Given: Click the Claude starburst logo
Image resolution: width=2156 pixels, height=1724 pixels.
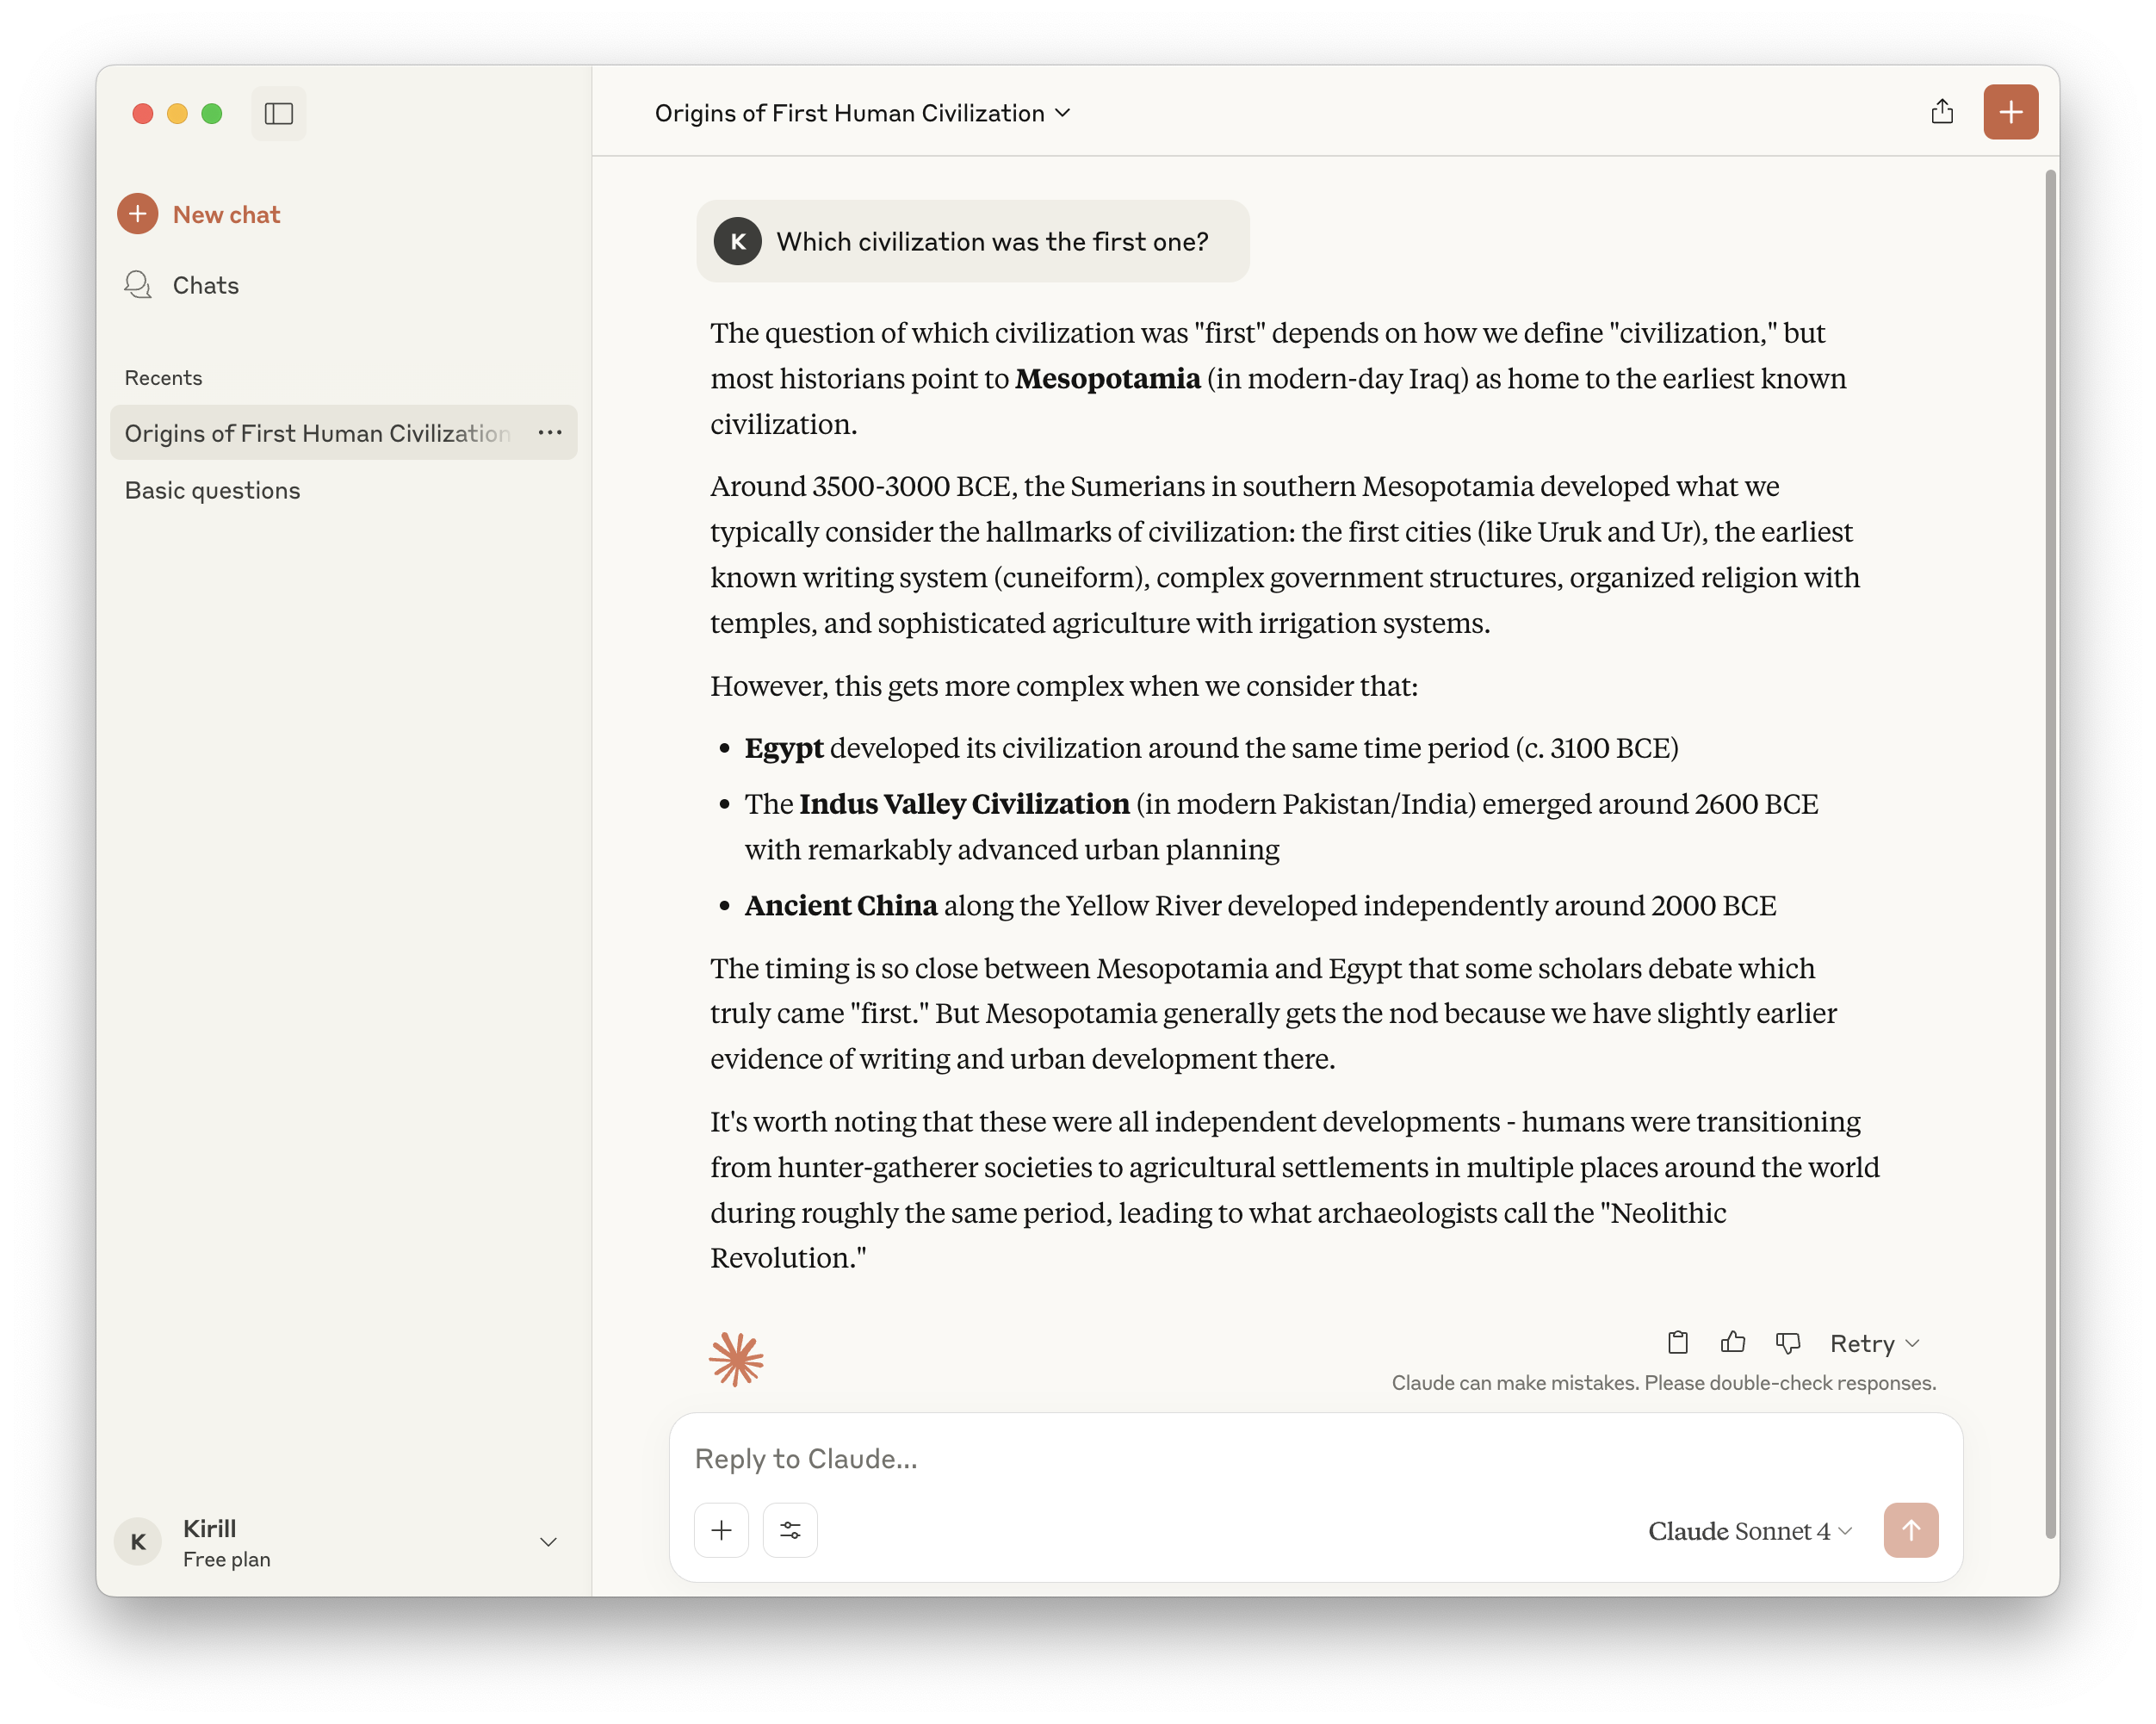Looking at the screenshot, I should click(x=736, y=1358).
